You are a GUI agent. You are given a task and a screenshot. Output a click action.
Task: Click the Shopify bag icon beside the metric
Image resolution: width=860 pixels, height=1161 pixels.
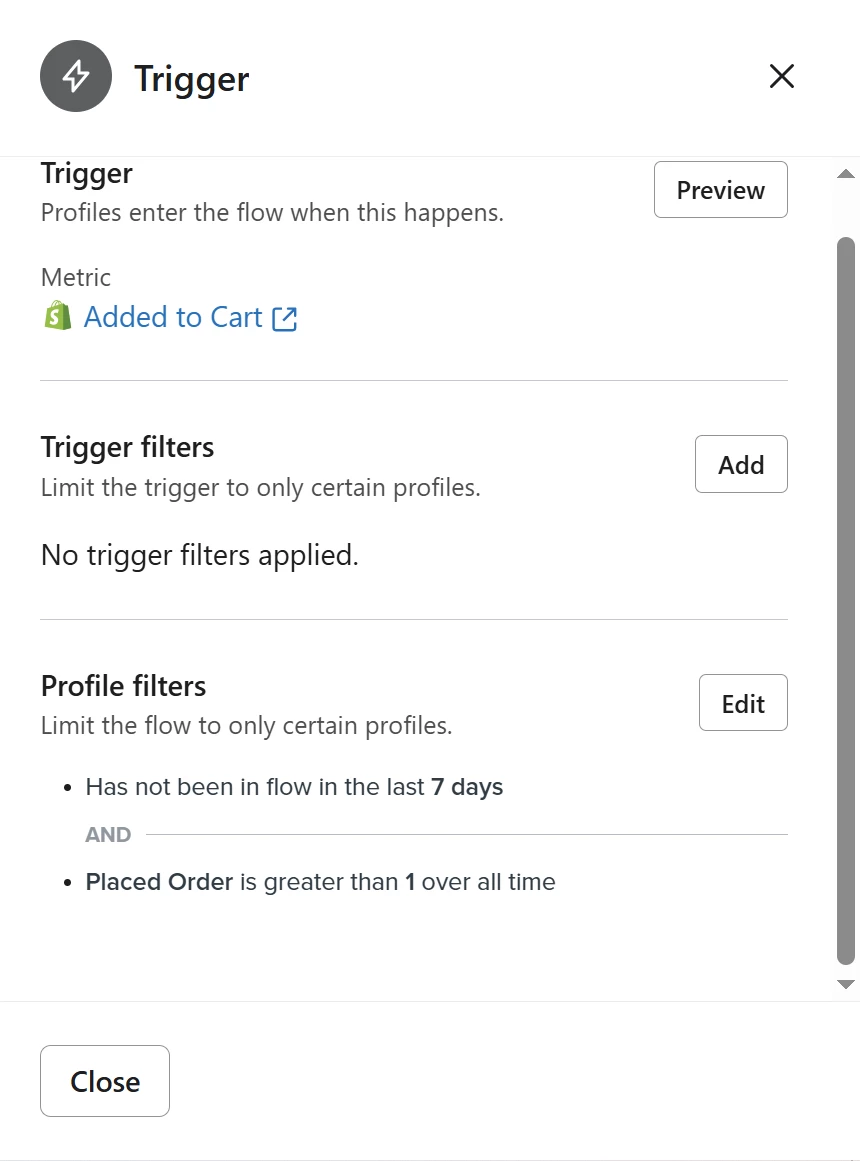pyautogui.click(x=58, y=317)
